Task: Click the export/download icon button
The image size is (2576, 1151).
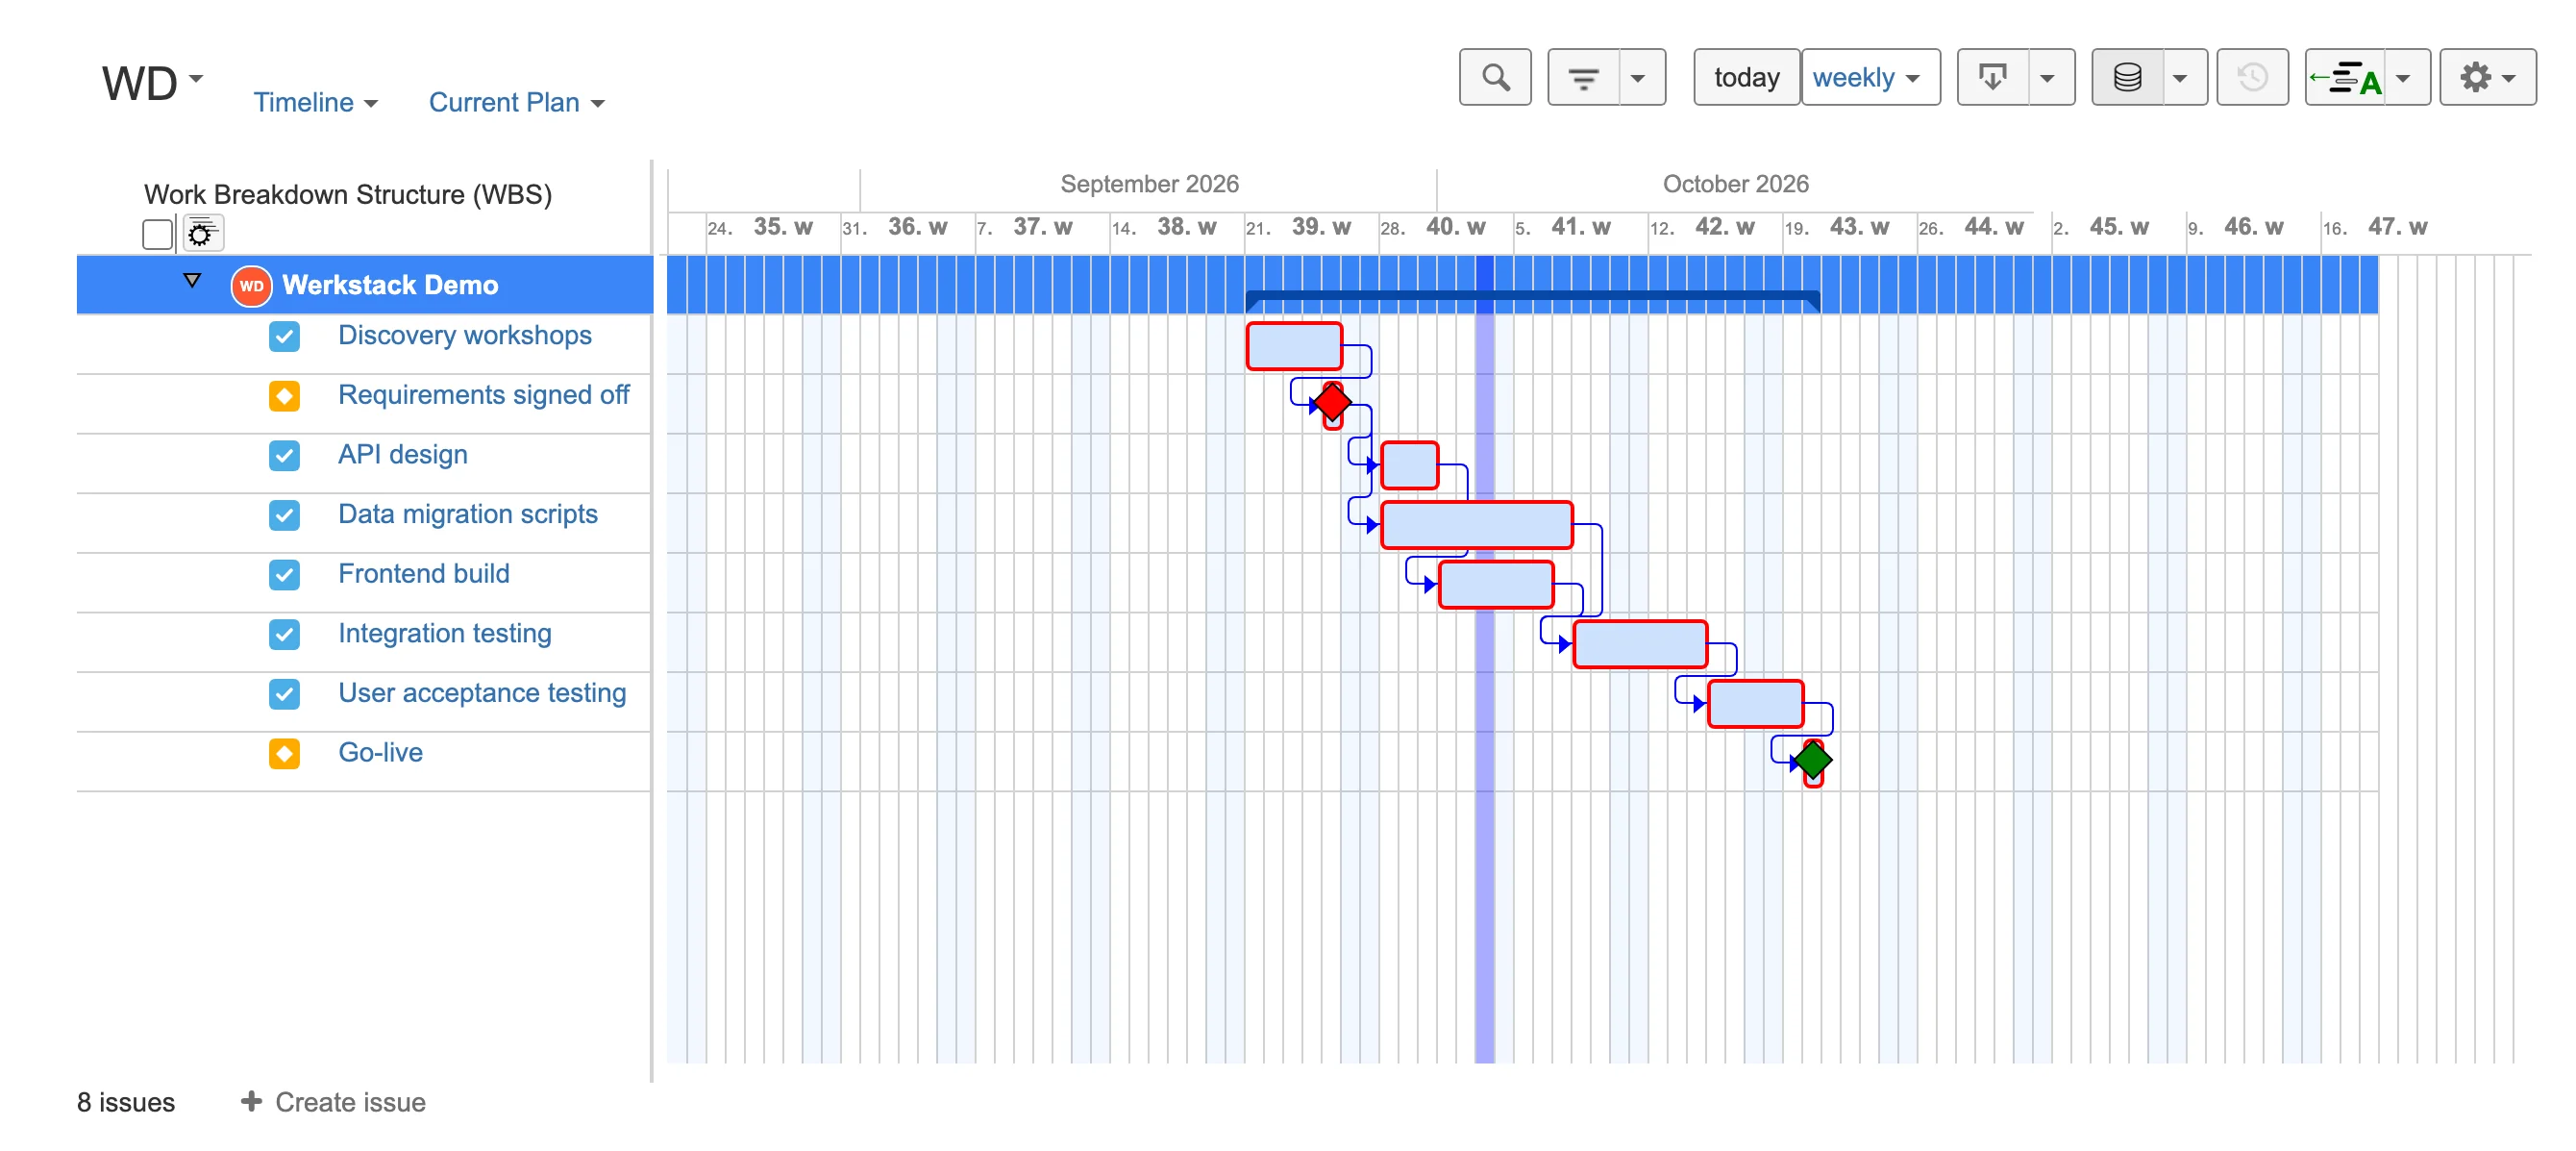Action: click(x=1992, y=77)
